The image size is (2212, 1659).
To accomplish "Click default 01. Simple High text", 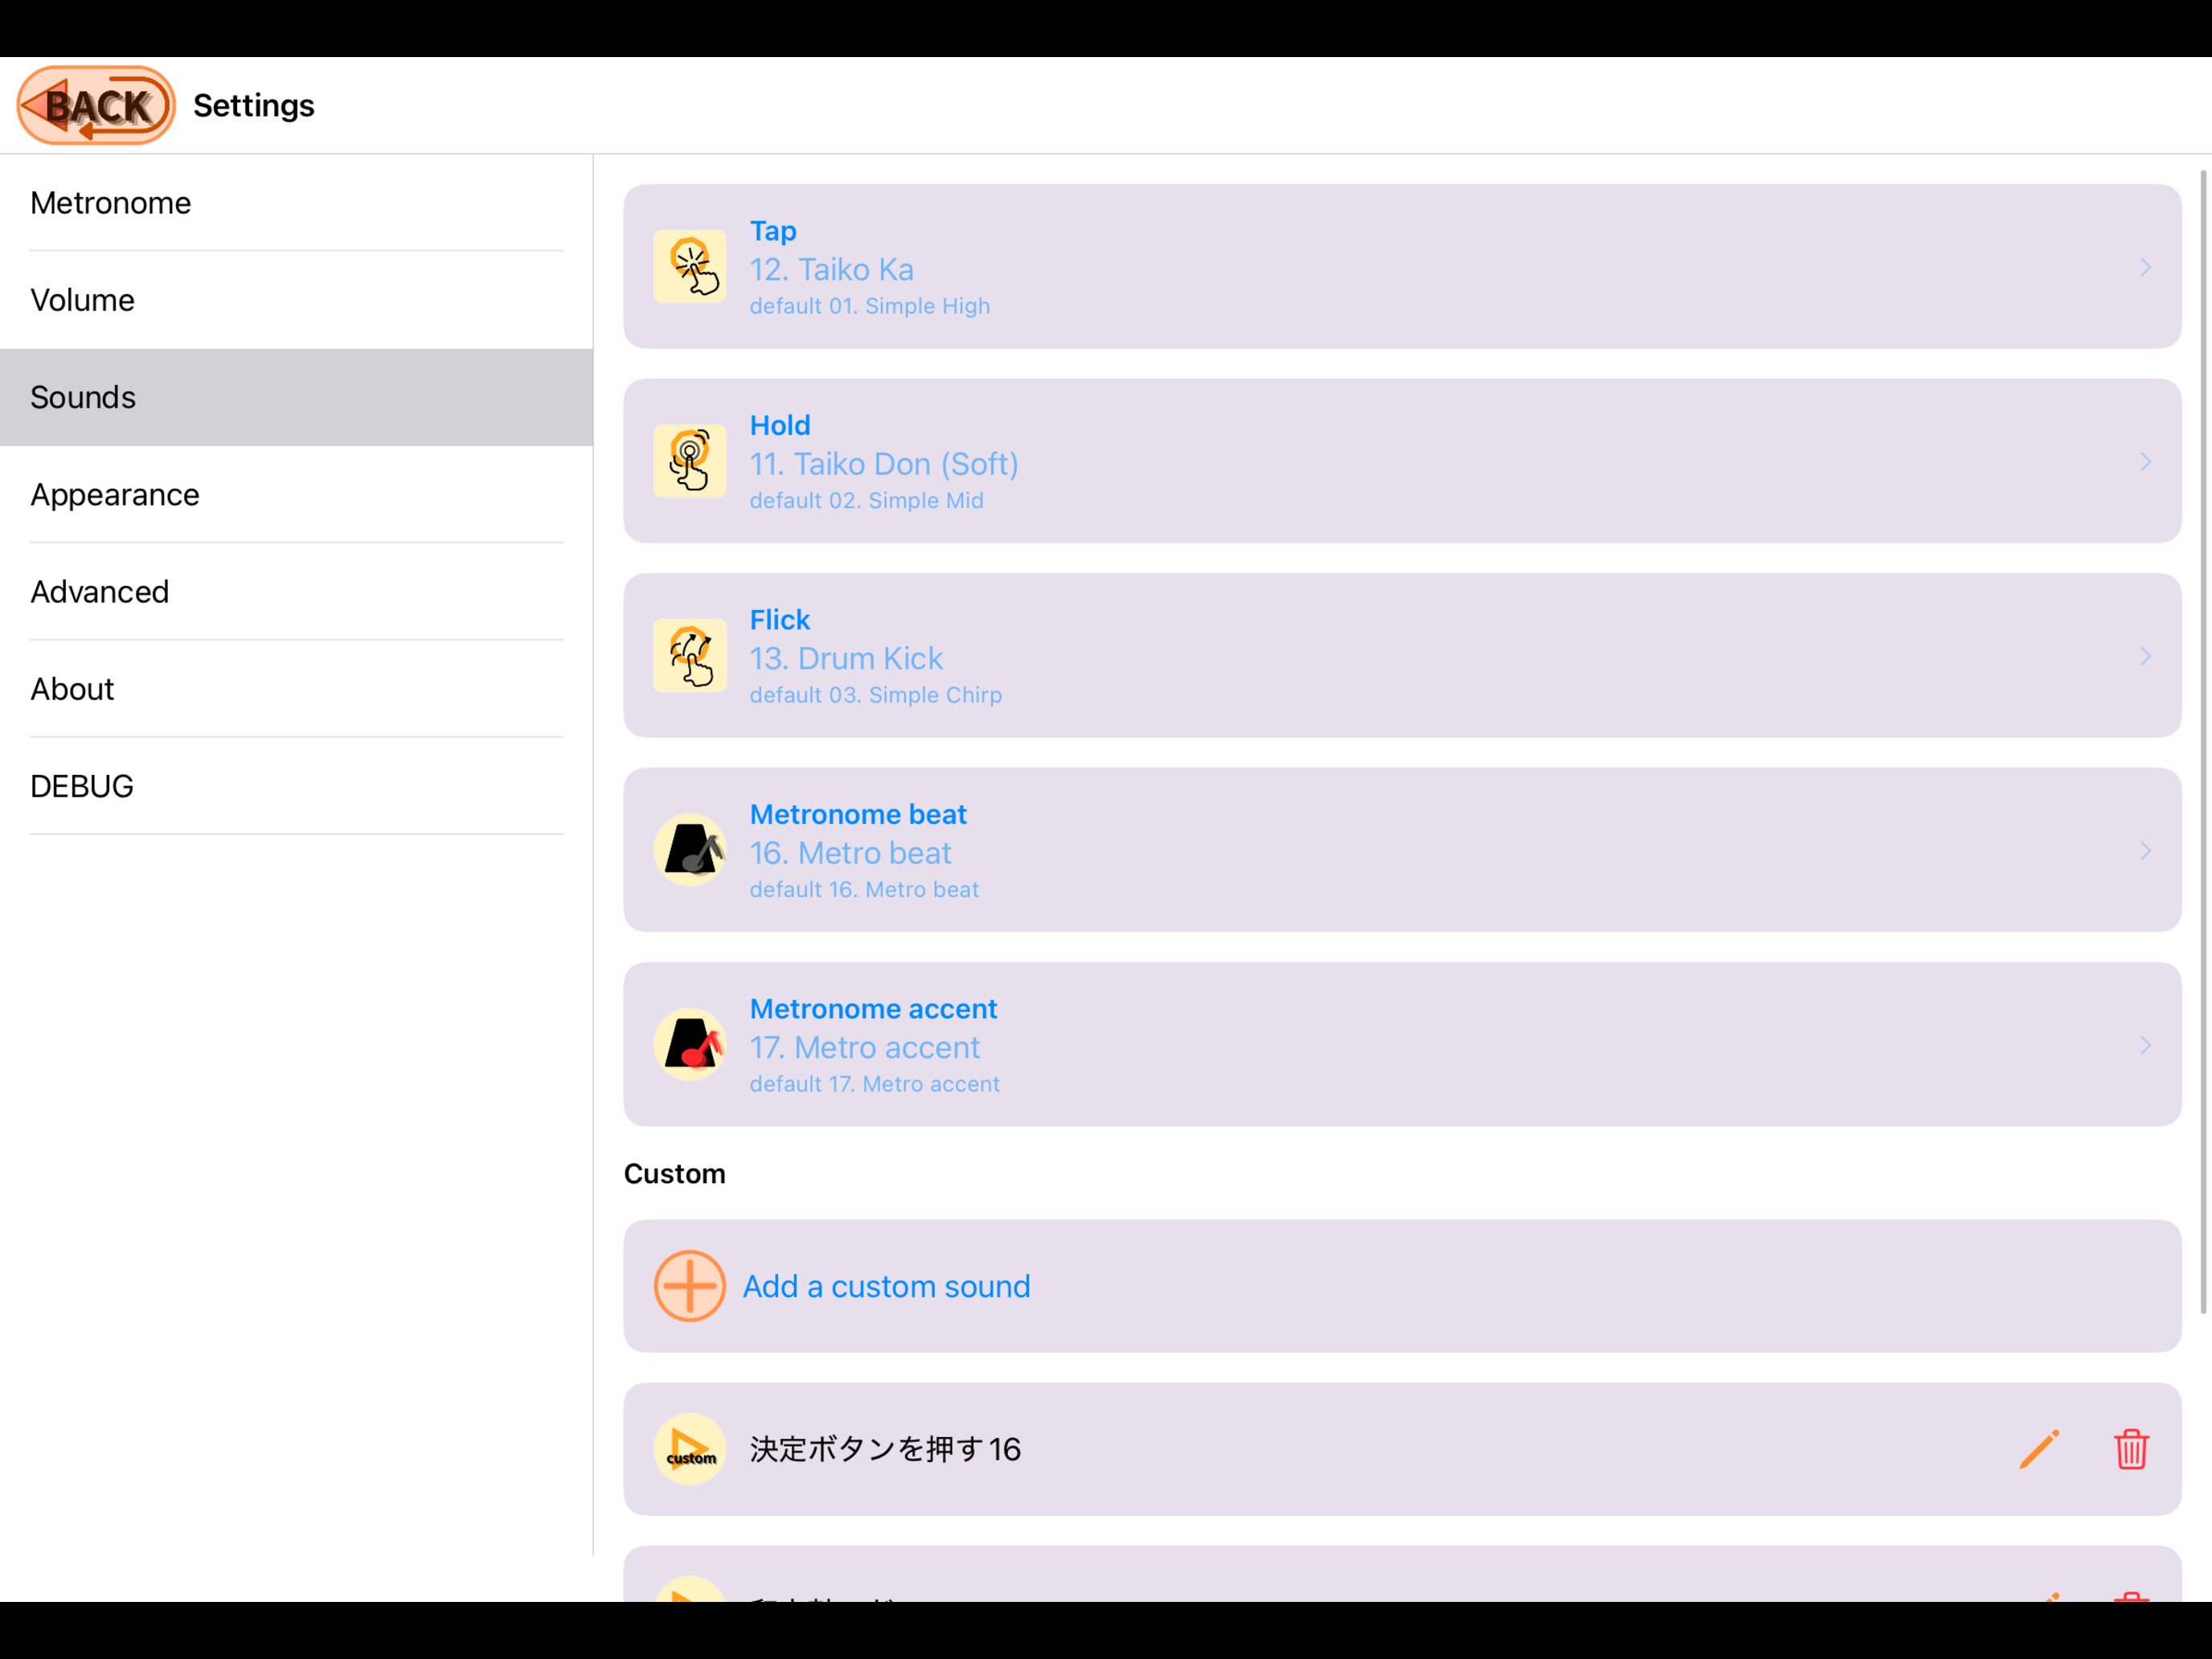I will pyautogui.click(x=870, y=306).
